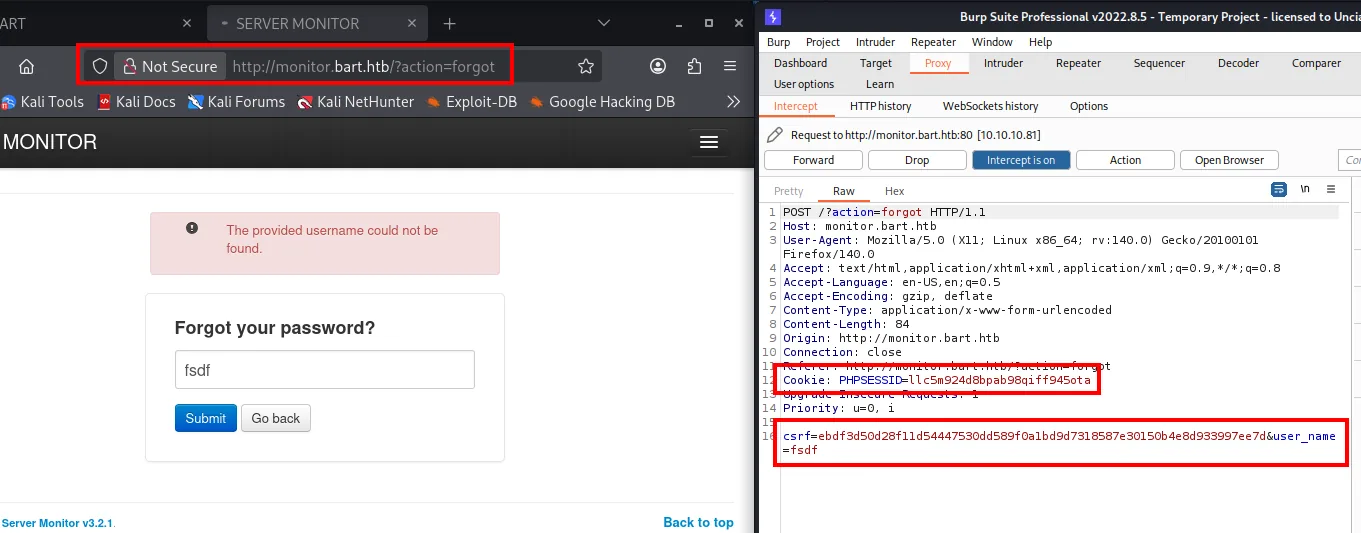Screen dimensions: 1361x533
Task: Switch message view to Hex
Action: pos(894,191)
